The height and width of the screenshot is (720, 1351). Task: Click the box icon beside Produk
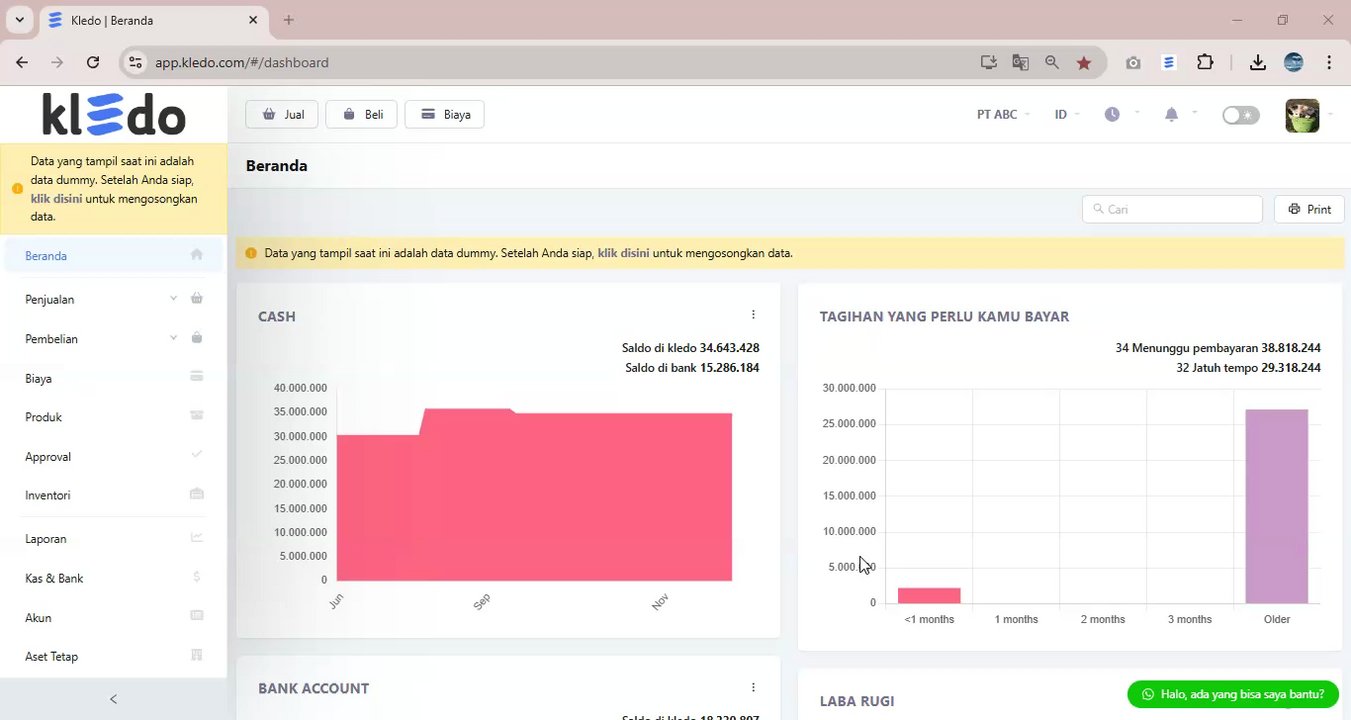click(x=197, y=416)
